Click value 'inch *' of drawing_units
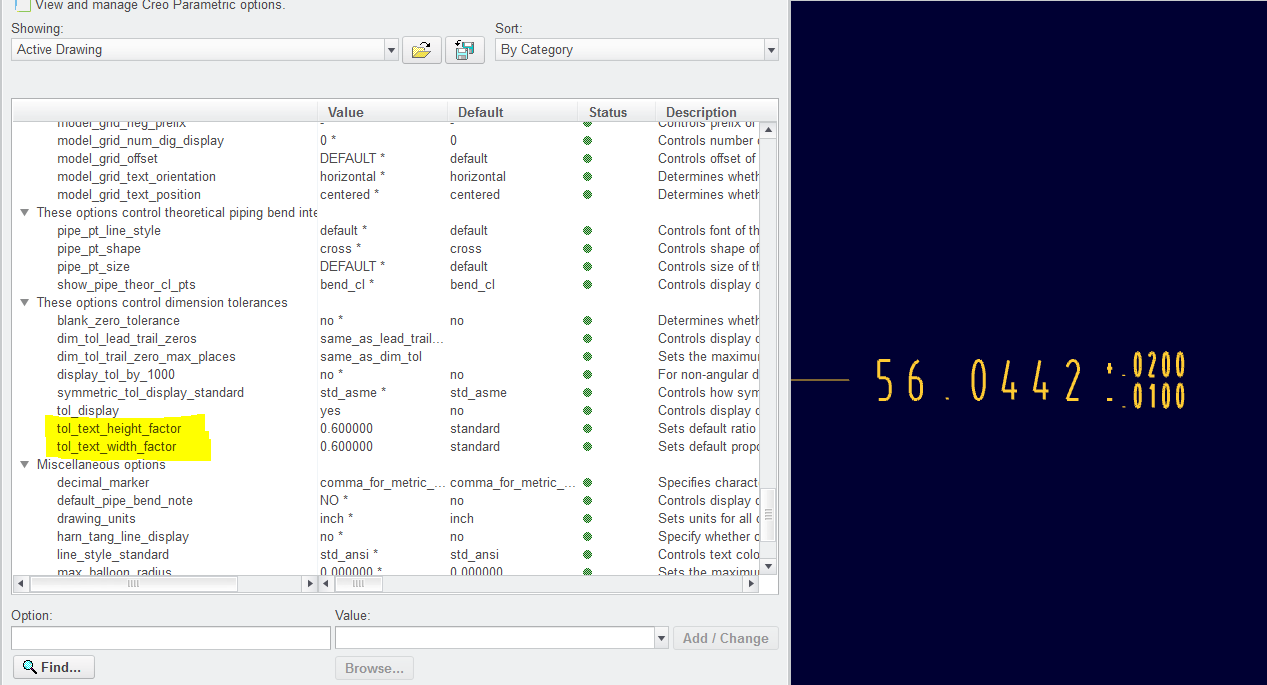Screen dimensions: 1267x685 click(336, 519)
